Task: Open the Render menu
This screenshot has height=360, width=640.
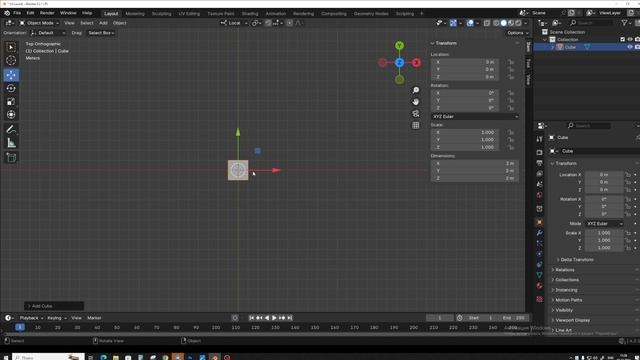Action: click(47, 13)
